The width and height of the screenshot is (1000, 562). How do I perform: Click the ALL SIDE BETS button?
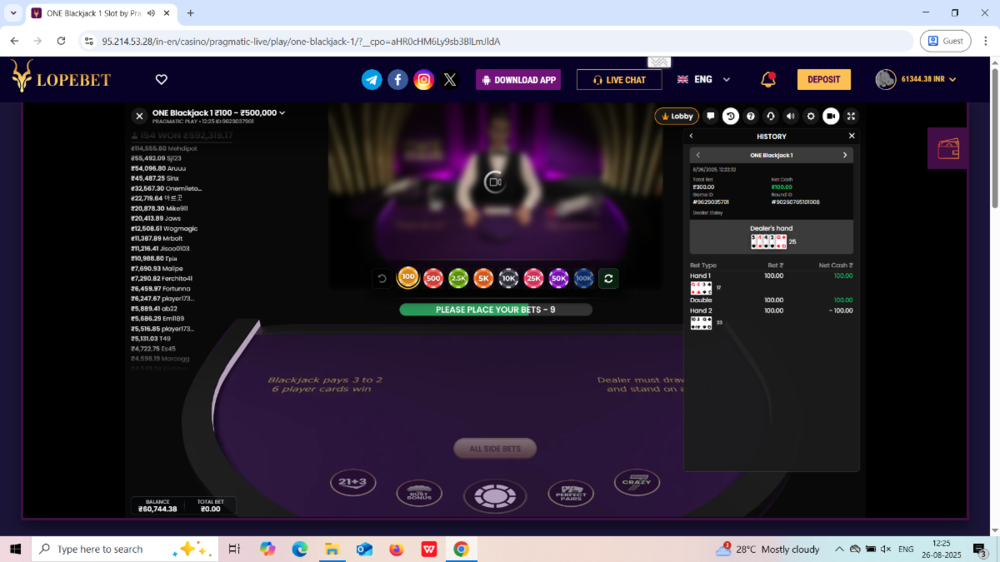click(x=495, y=448)
